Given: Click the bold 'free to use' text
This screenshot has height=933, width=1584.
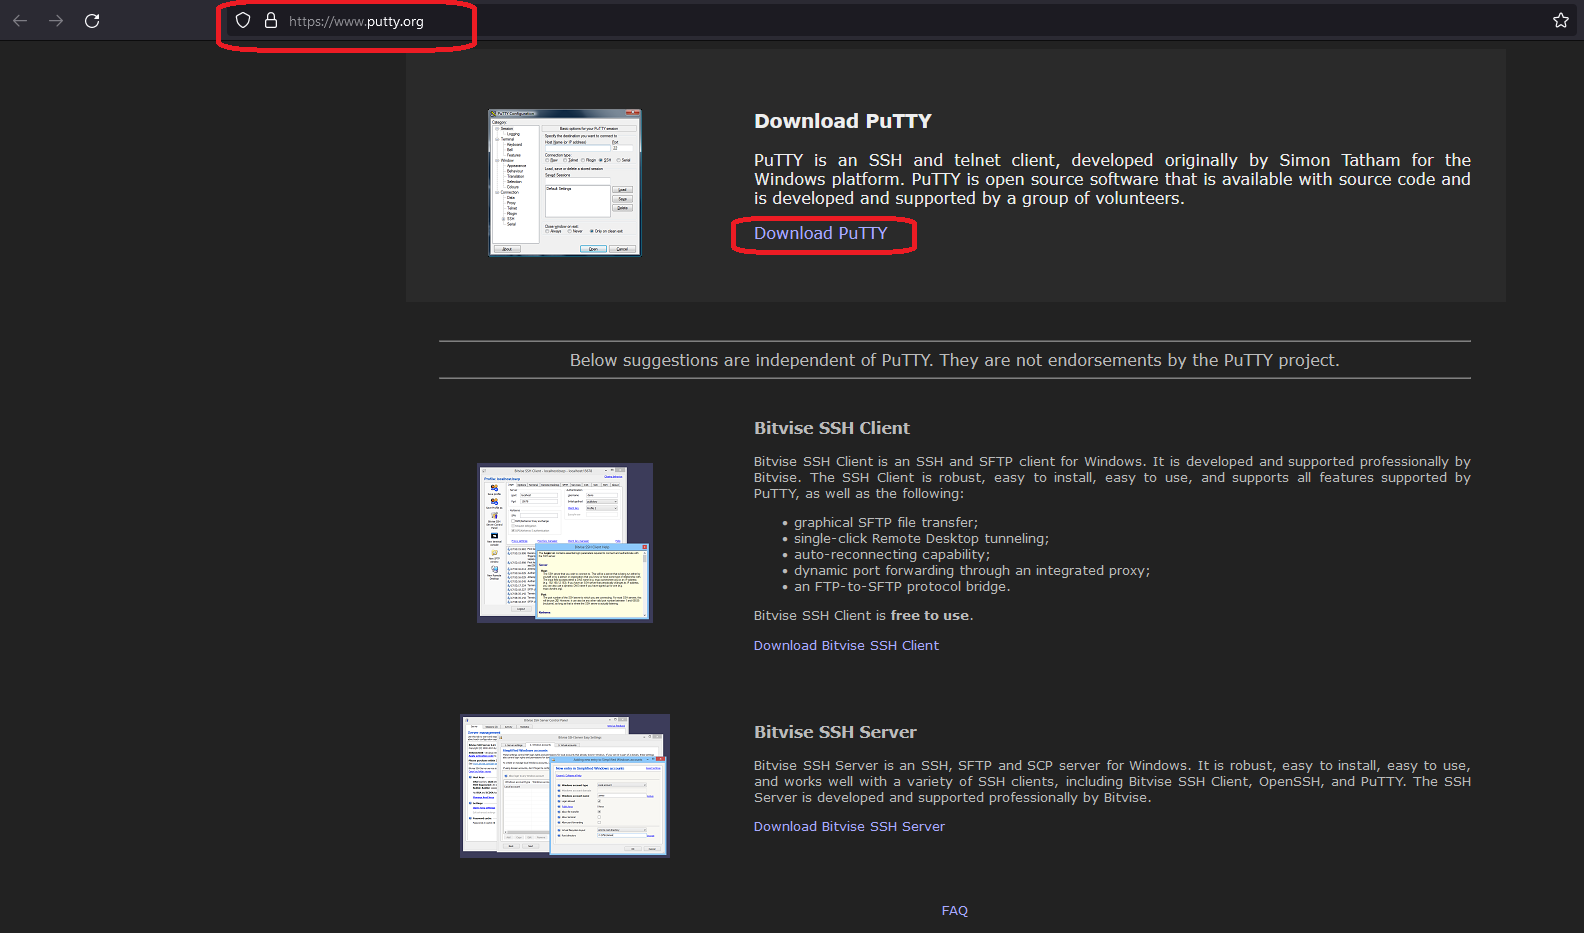Looking at the screenshot, I should point(929,616).
